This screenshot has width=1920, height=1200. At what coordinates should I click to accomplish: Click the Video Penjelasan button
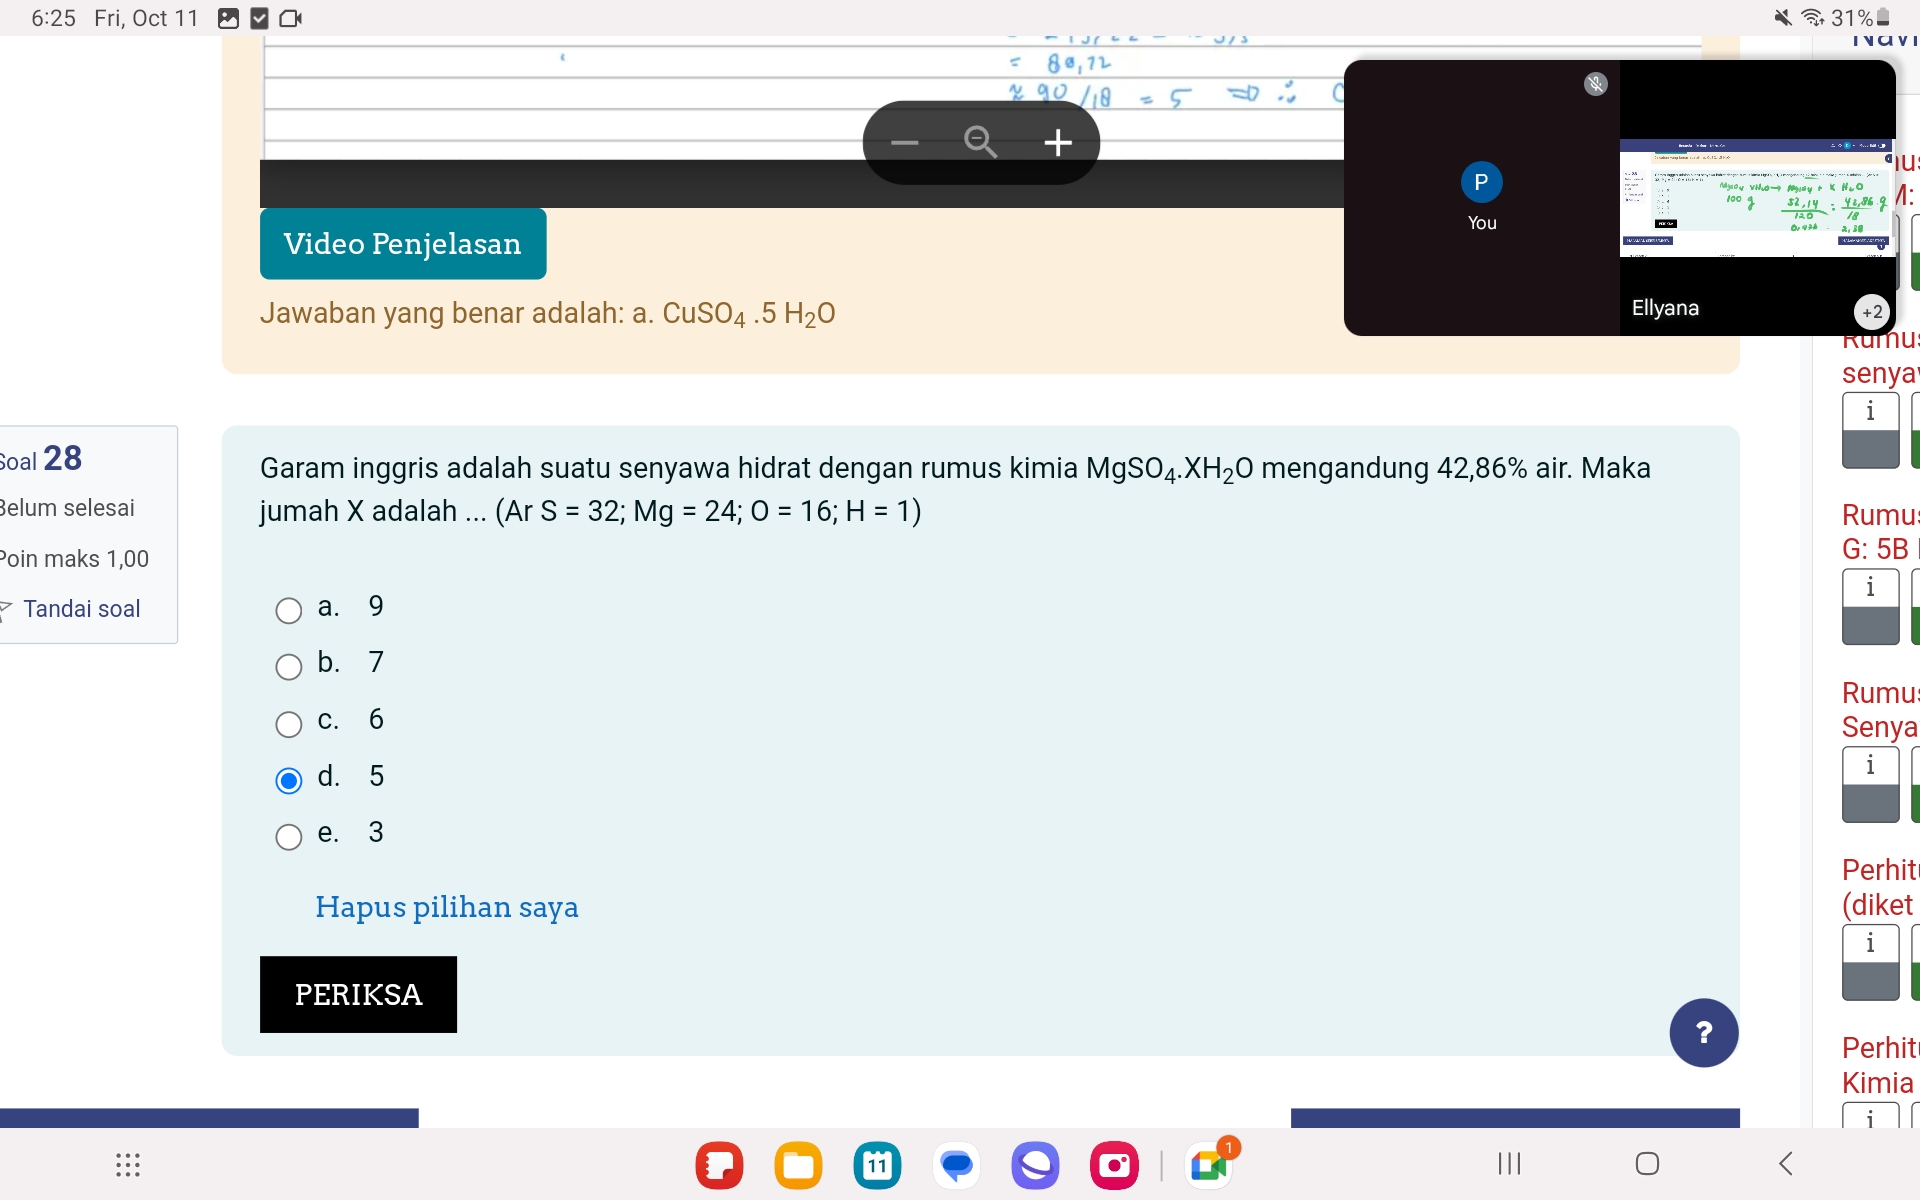pyautogui.click(x=402, y=242)
